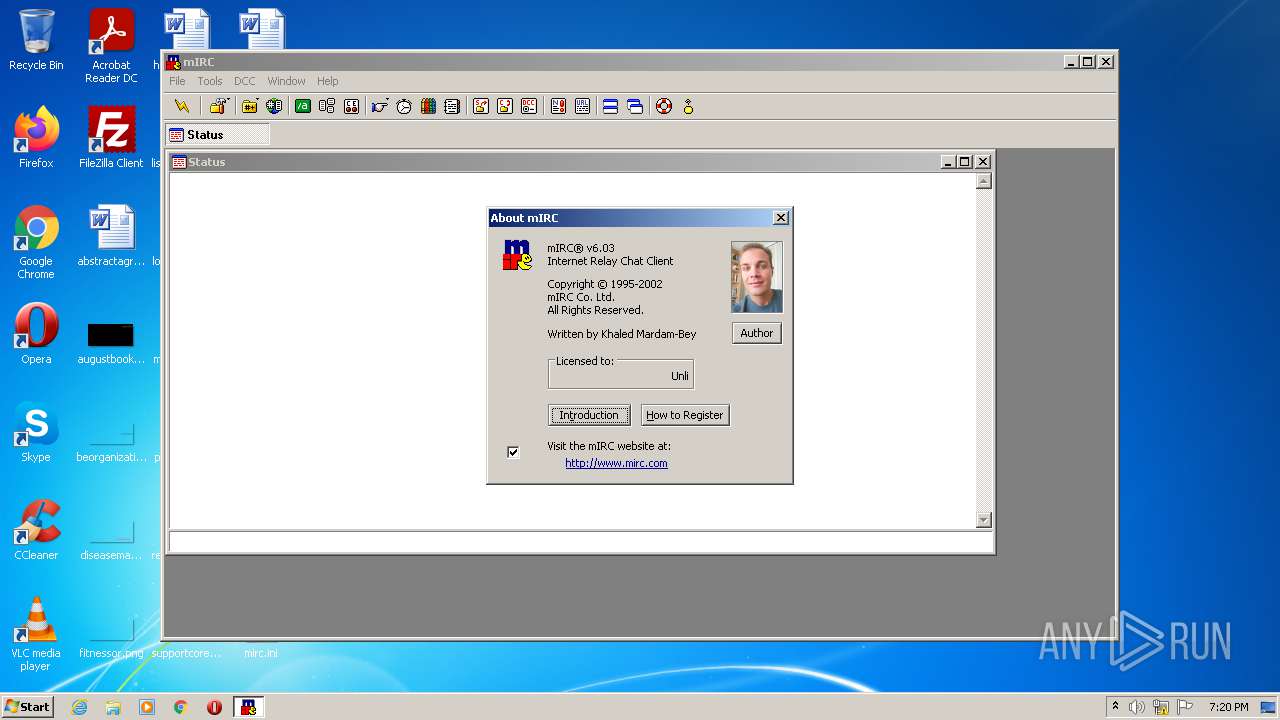This screenshot has height=720, width=1280.
Task: Toggle the checkbox in About mIRC dialog
Action: click(x=513, y=452)
